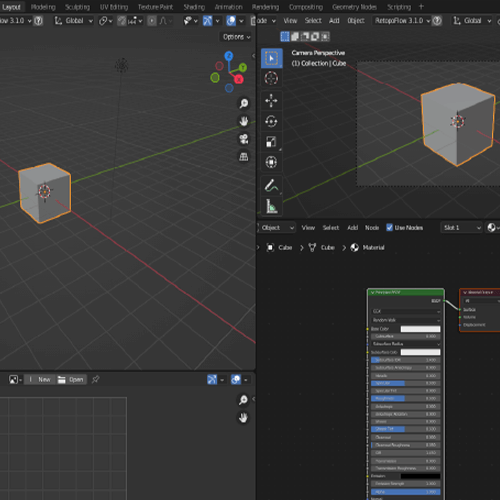The width and height of the screenshot is (500, 500).
Task: Switch to the UV Editing tab
Action: point(114,7)
